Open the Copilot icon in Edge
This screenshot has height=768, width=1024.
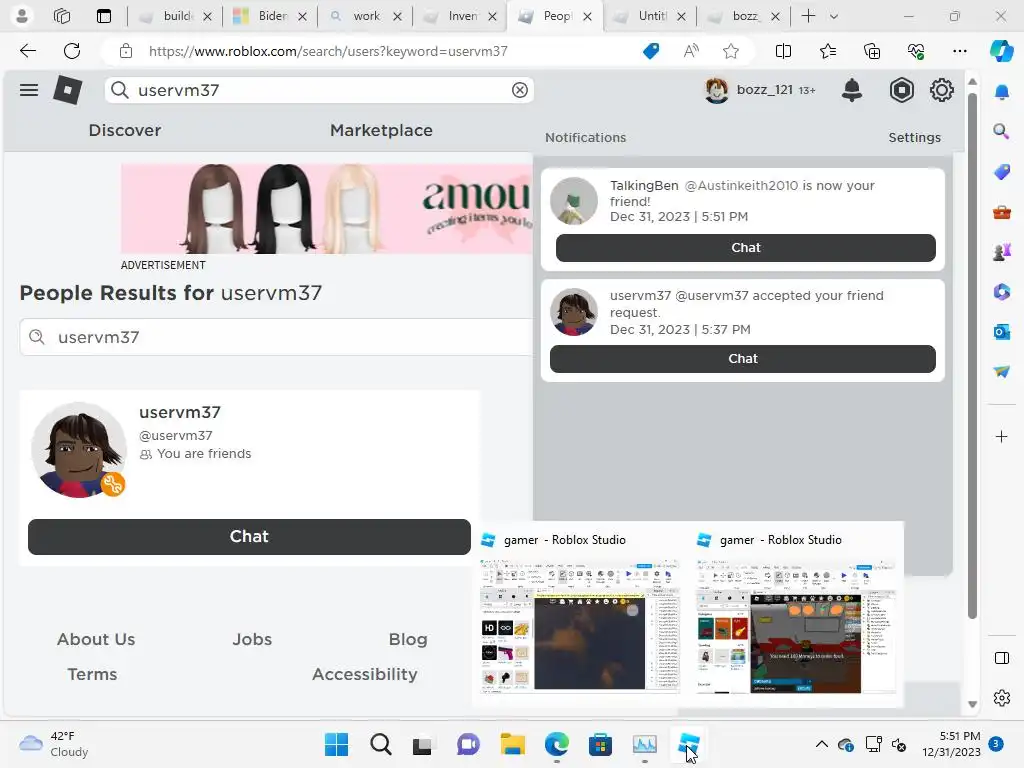click(x=1001, y=51)
